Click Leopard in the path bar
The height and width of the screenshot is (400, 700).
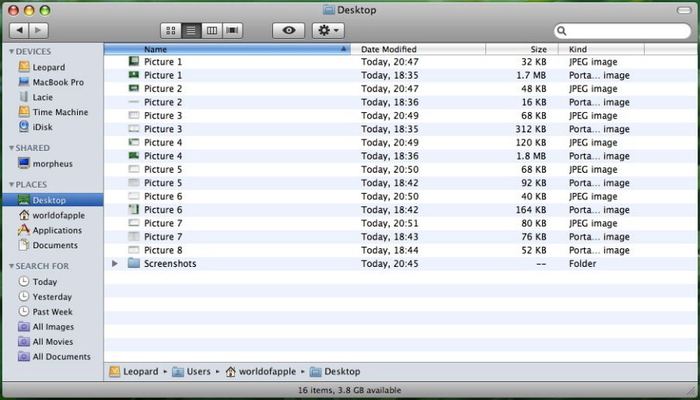tap(134, 371)
